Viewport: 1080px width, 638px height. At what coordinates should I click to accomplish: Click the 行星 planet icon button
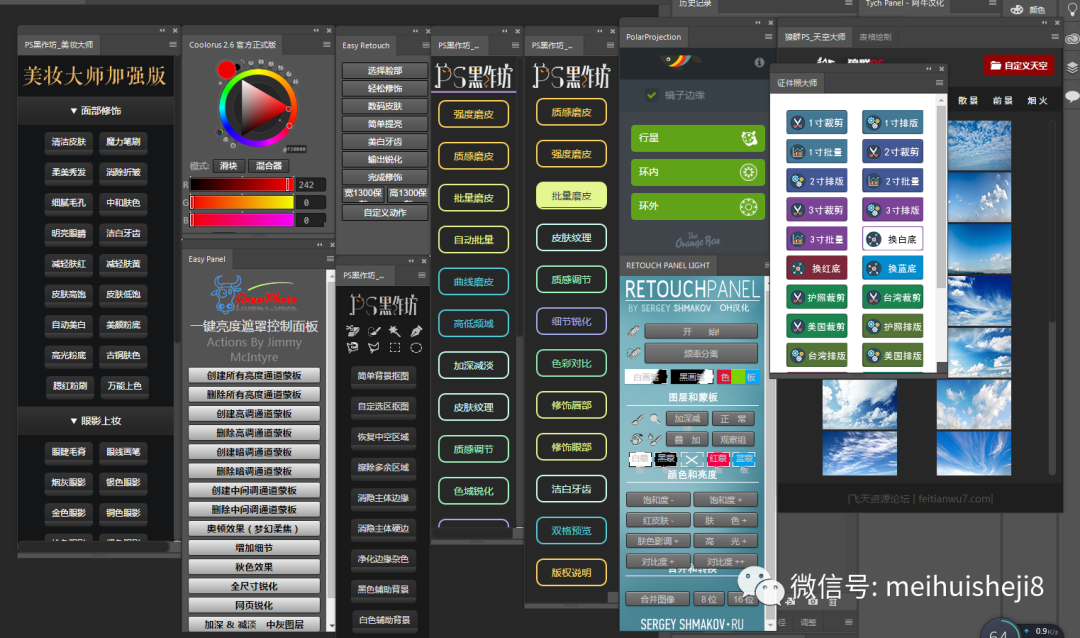click(746, 138)
